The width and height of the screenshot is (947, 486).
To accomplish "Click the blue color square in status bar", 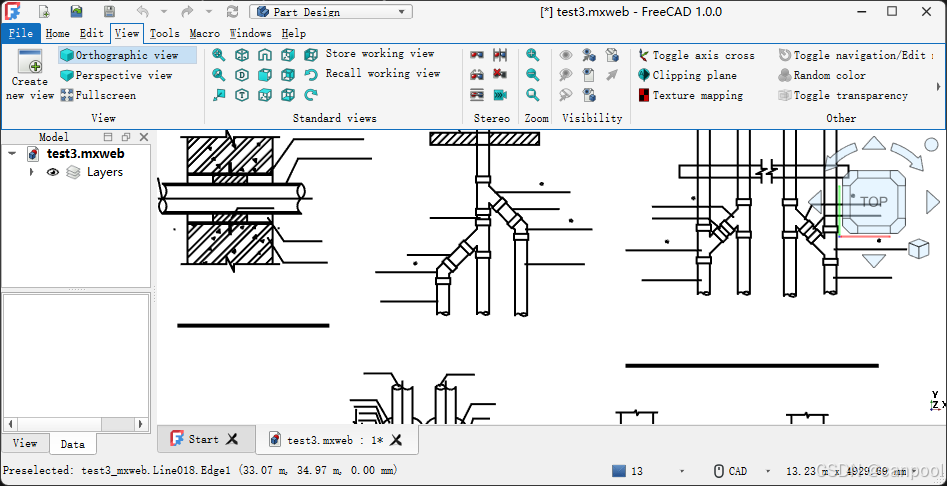I will (619, 472).
